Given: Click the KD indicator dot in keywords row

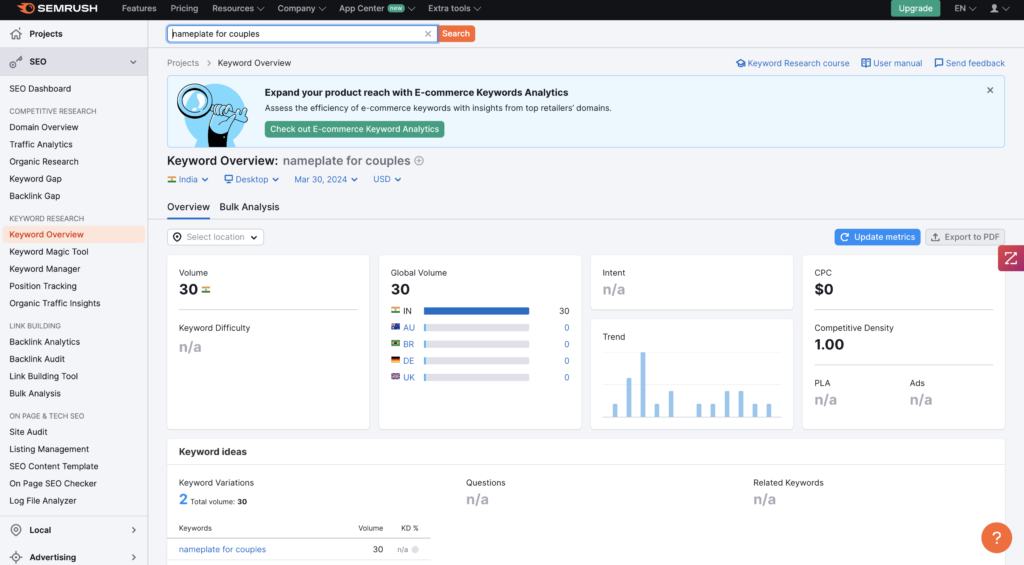Looking at the screenshot, I should [415, 549].
